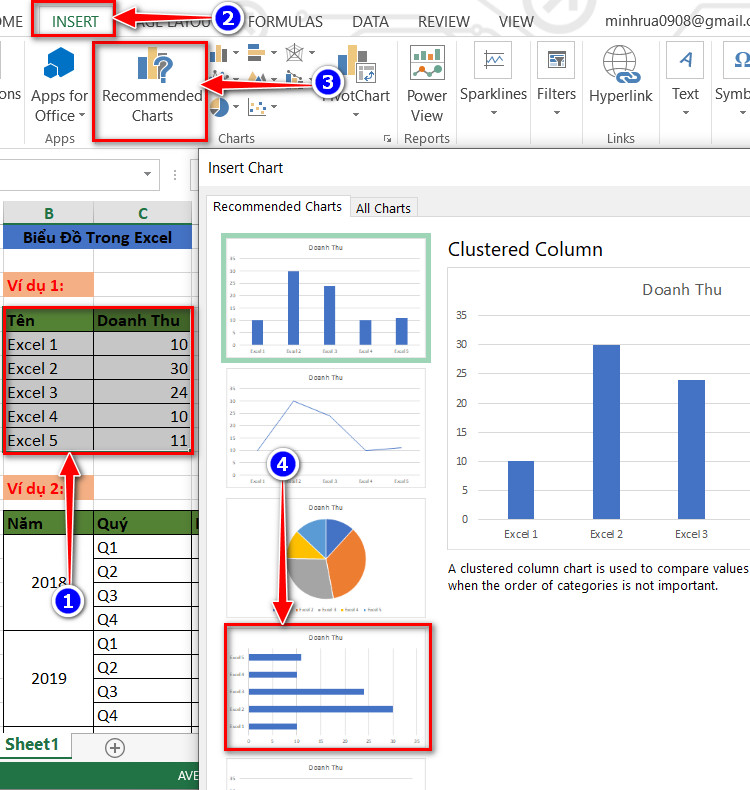The width and height of the screenshot is (750, 790).
Task: Select column C header
Action: [143, 213]
